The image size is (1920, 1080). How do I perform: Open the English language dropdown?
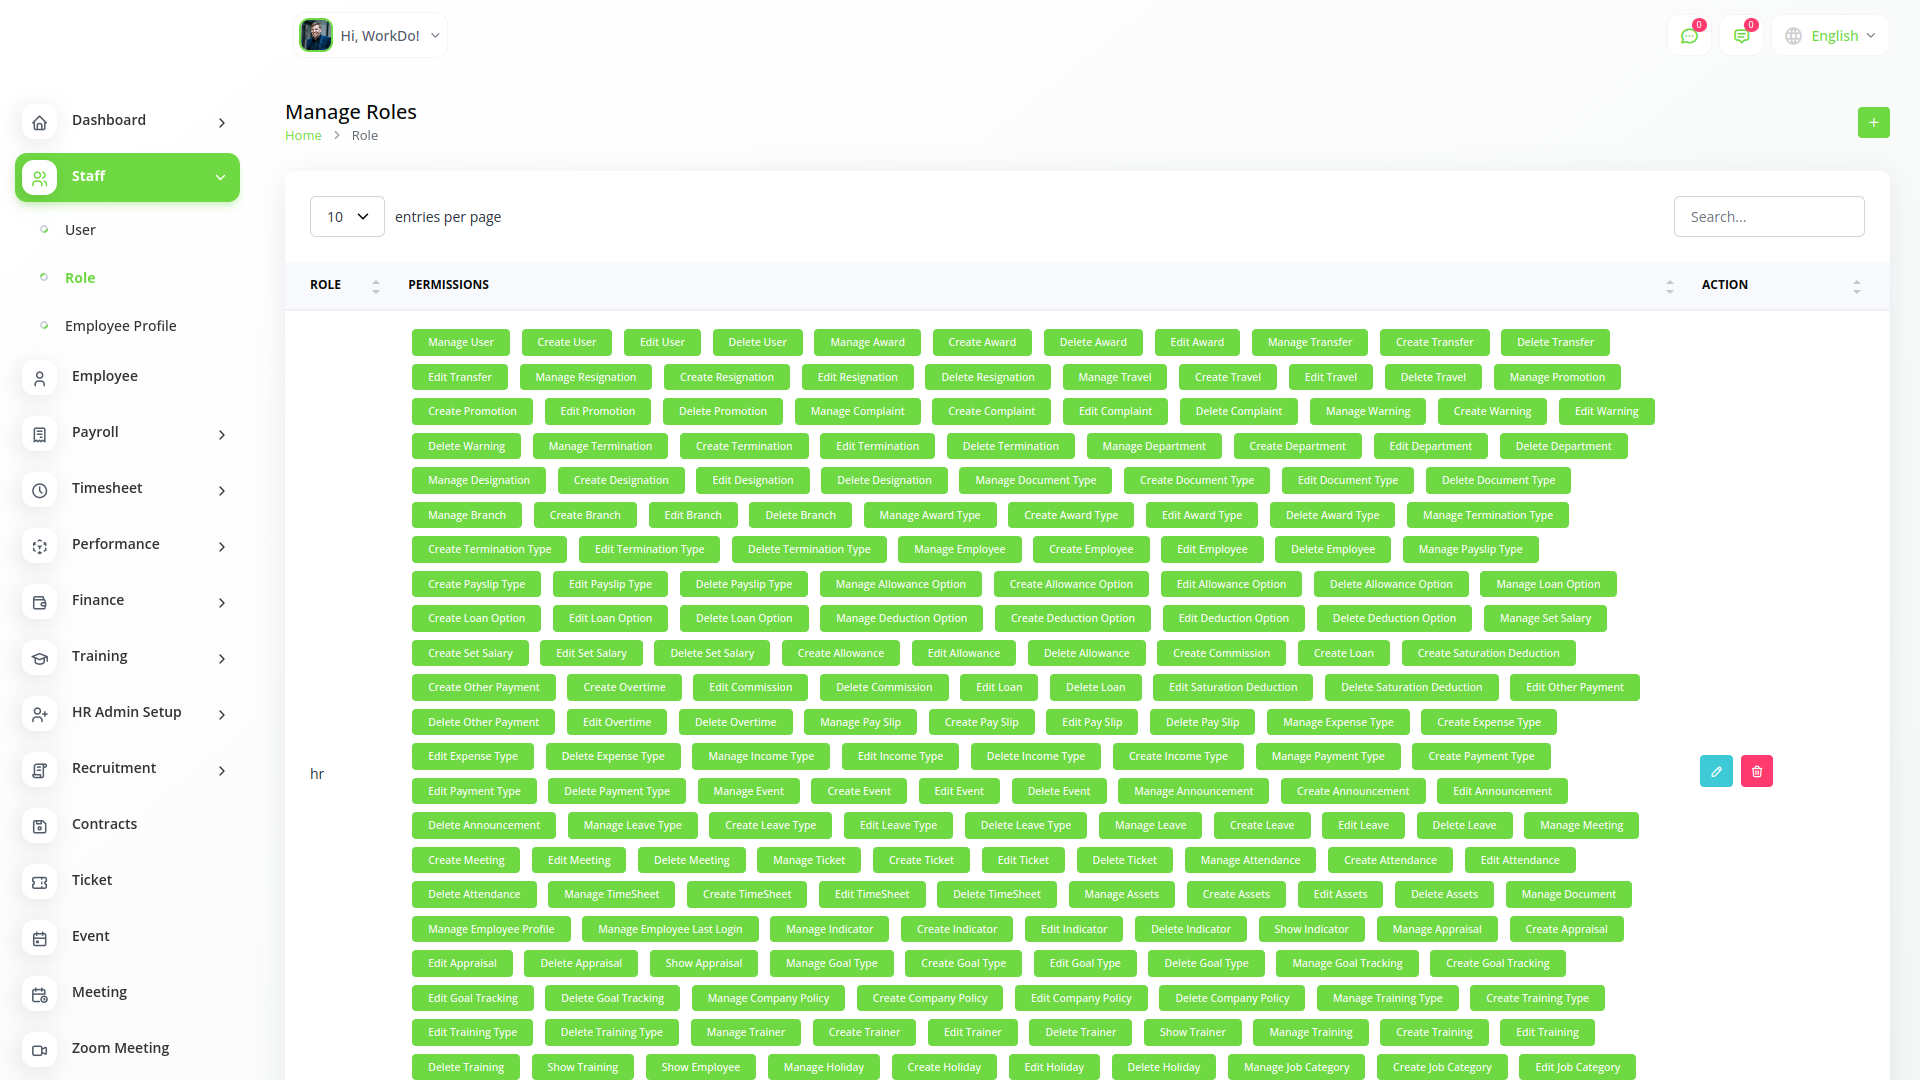coord(1830,36)
